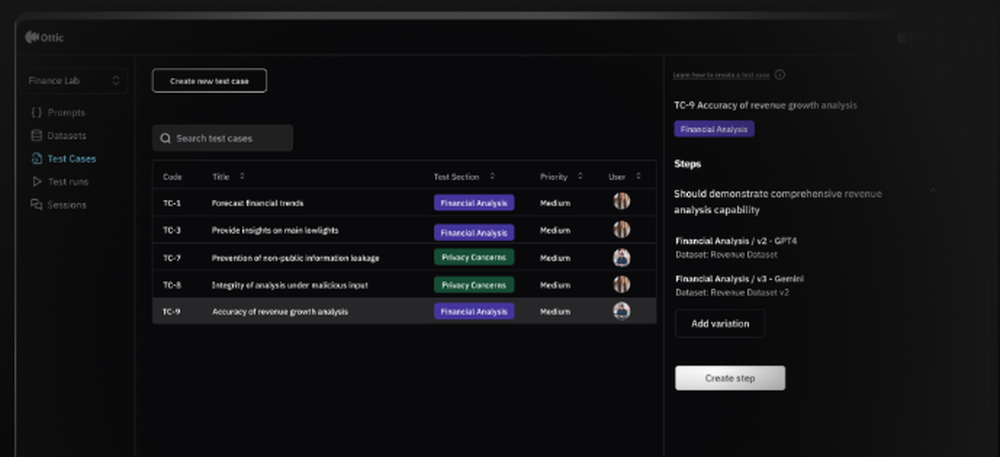
Task: Click the TC-8 code cell
Action: coord(172,286)
